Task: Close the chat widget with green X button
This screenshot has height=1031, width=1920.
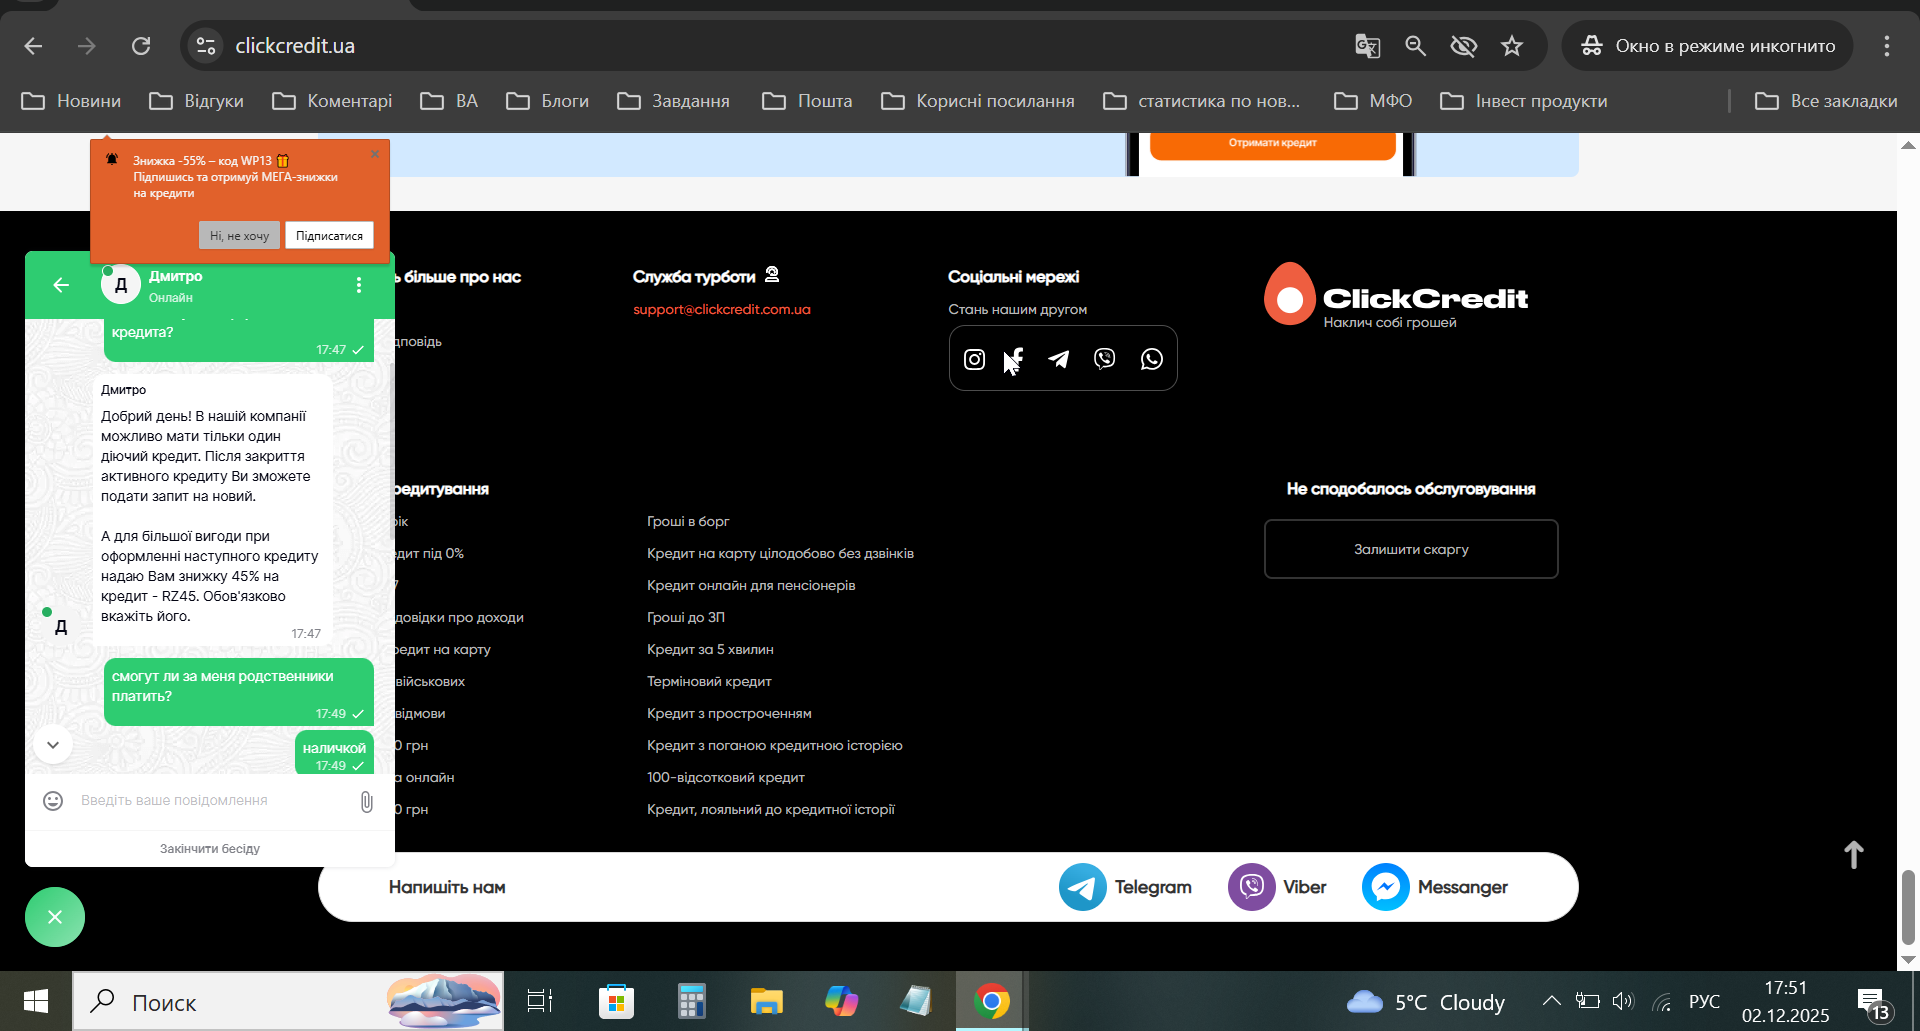Action: coord(55,917)
